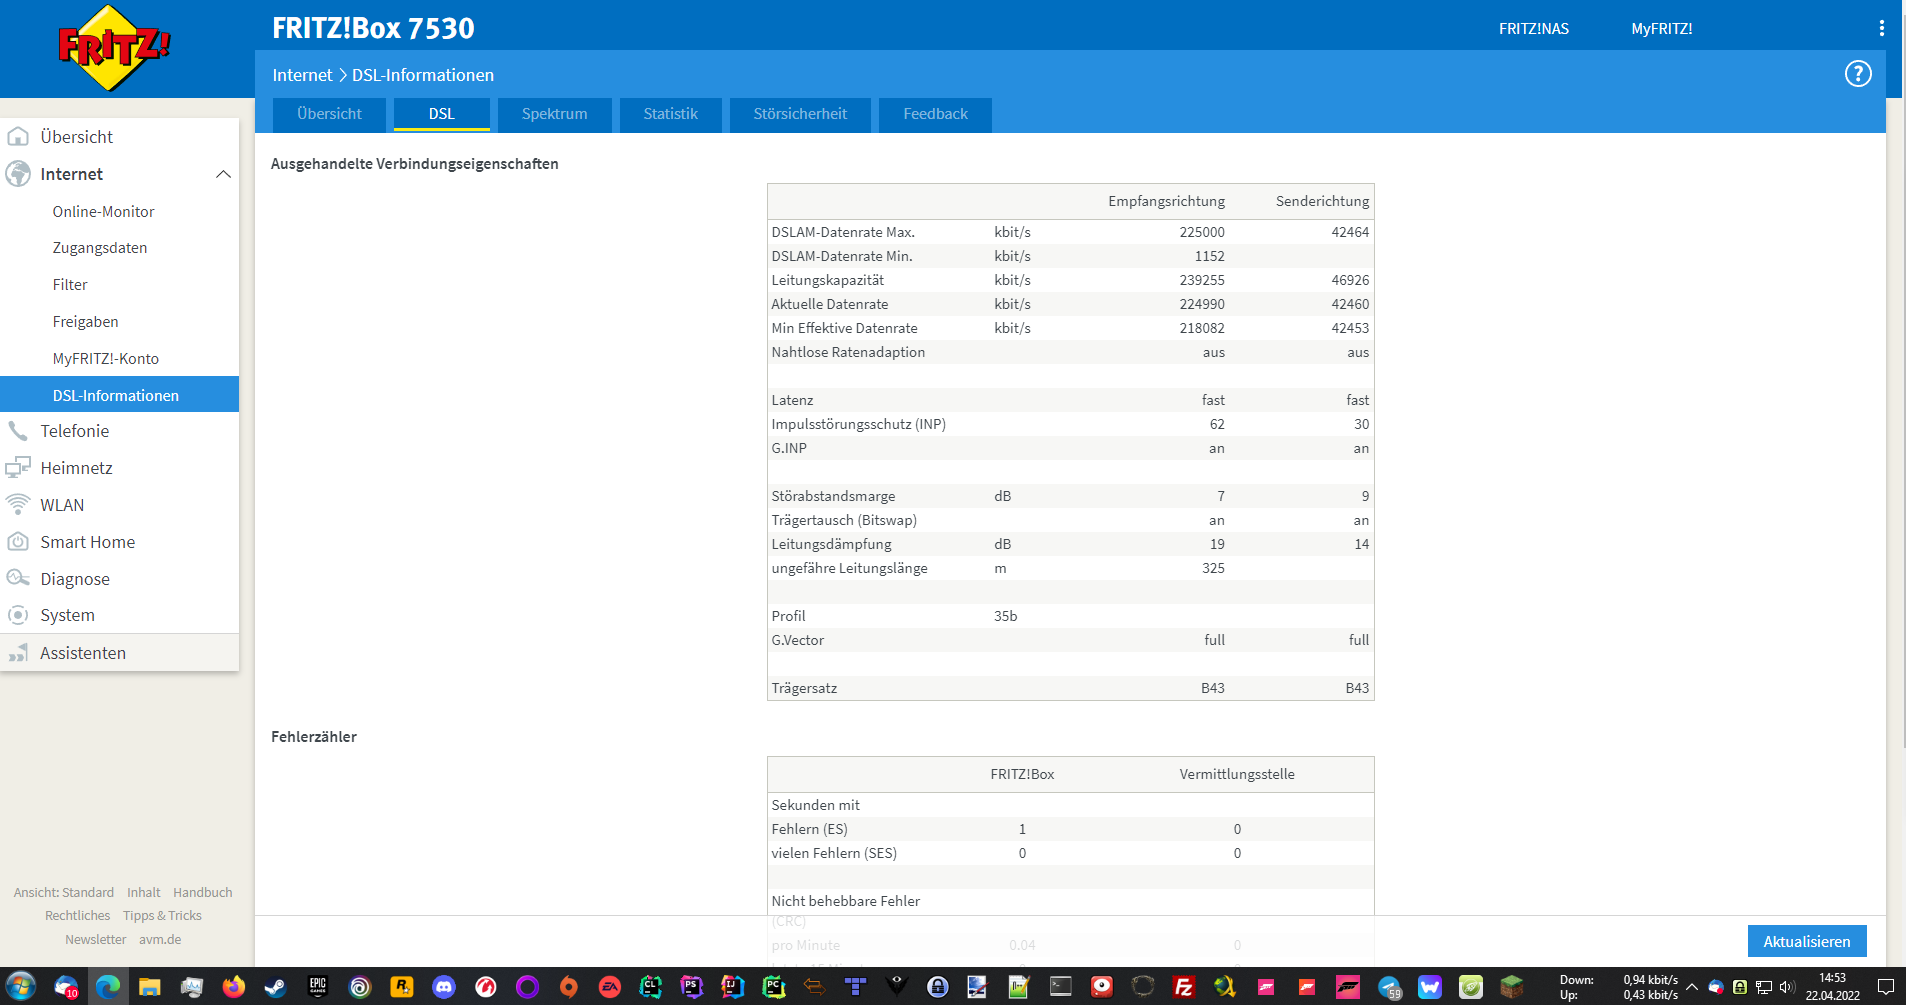
Task: Open Telegram from the taskbar
Action: pos(1389,987)
